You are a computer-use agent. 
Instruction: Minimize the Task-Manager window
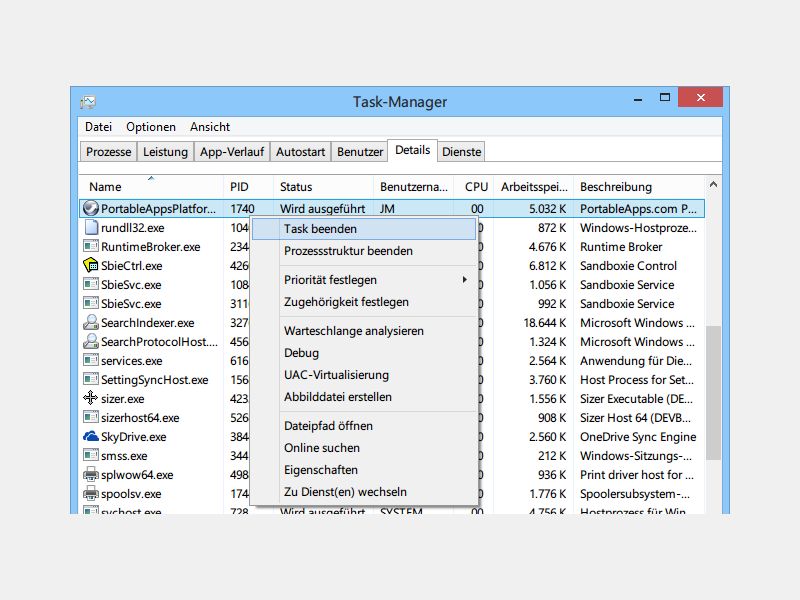pos(638,98)
